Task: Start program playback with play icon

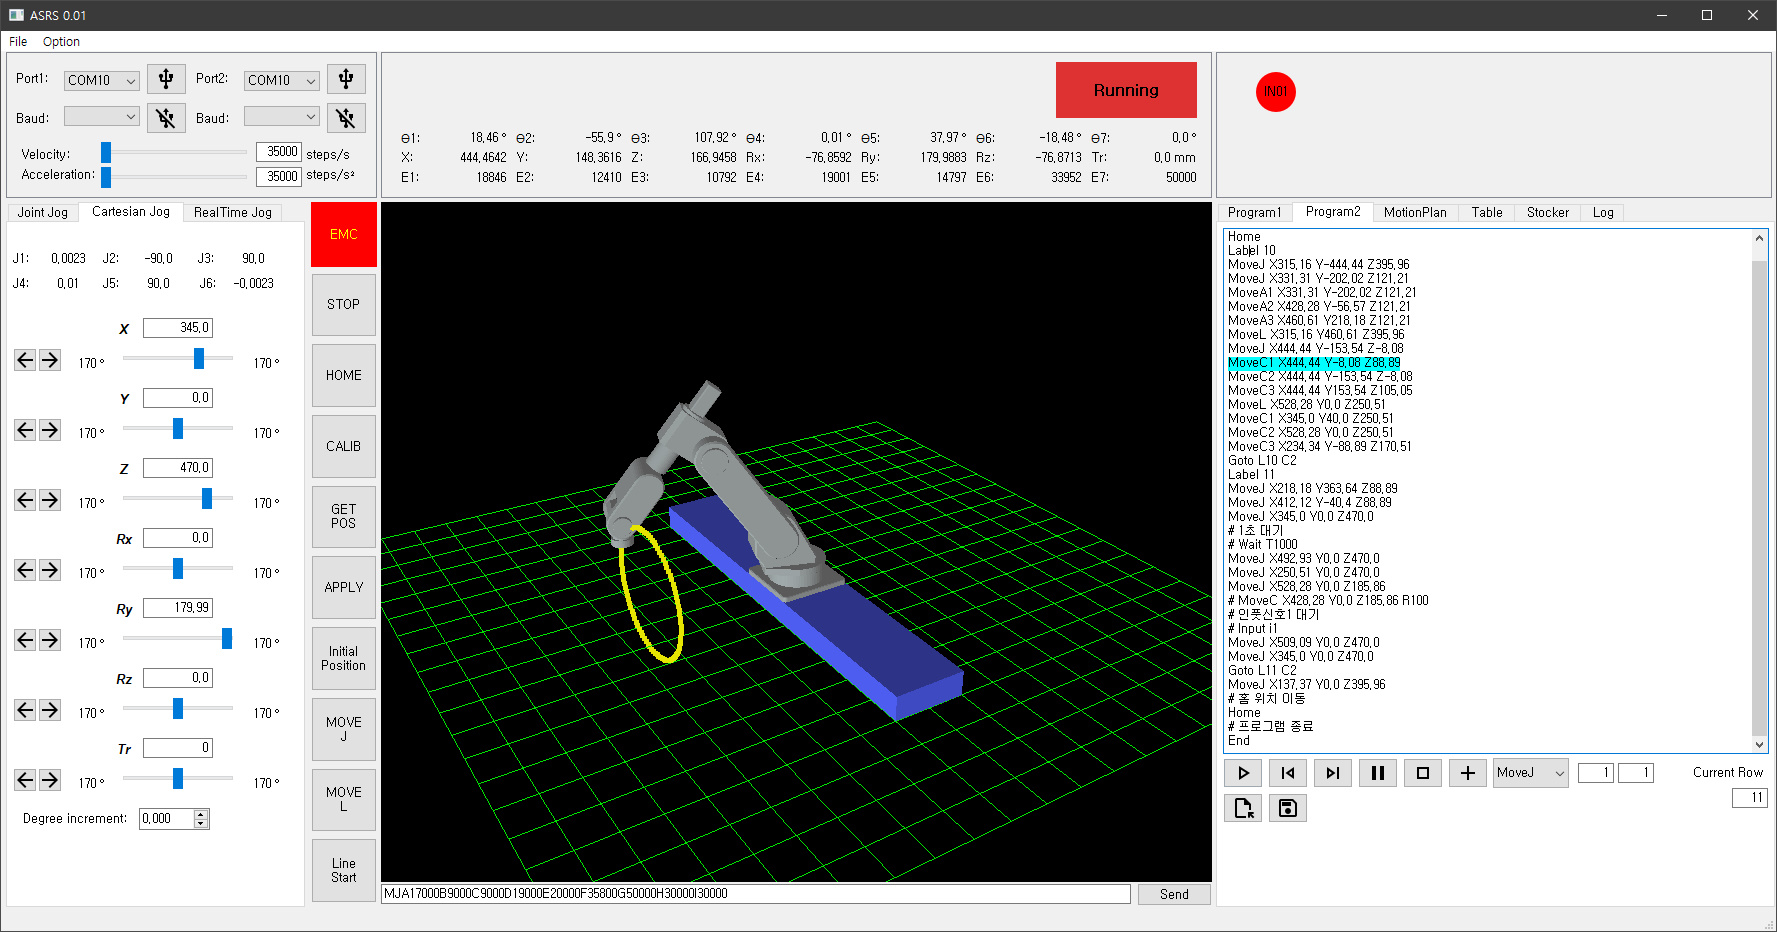Action: coord(1243,773)
